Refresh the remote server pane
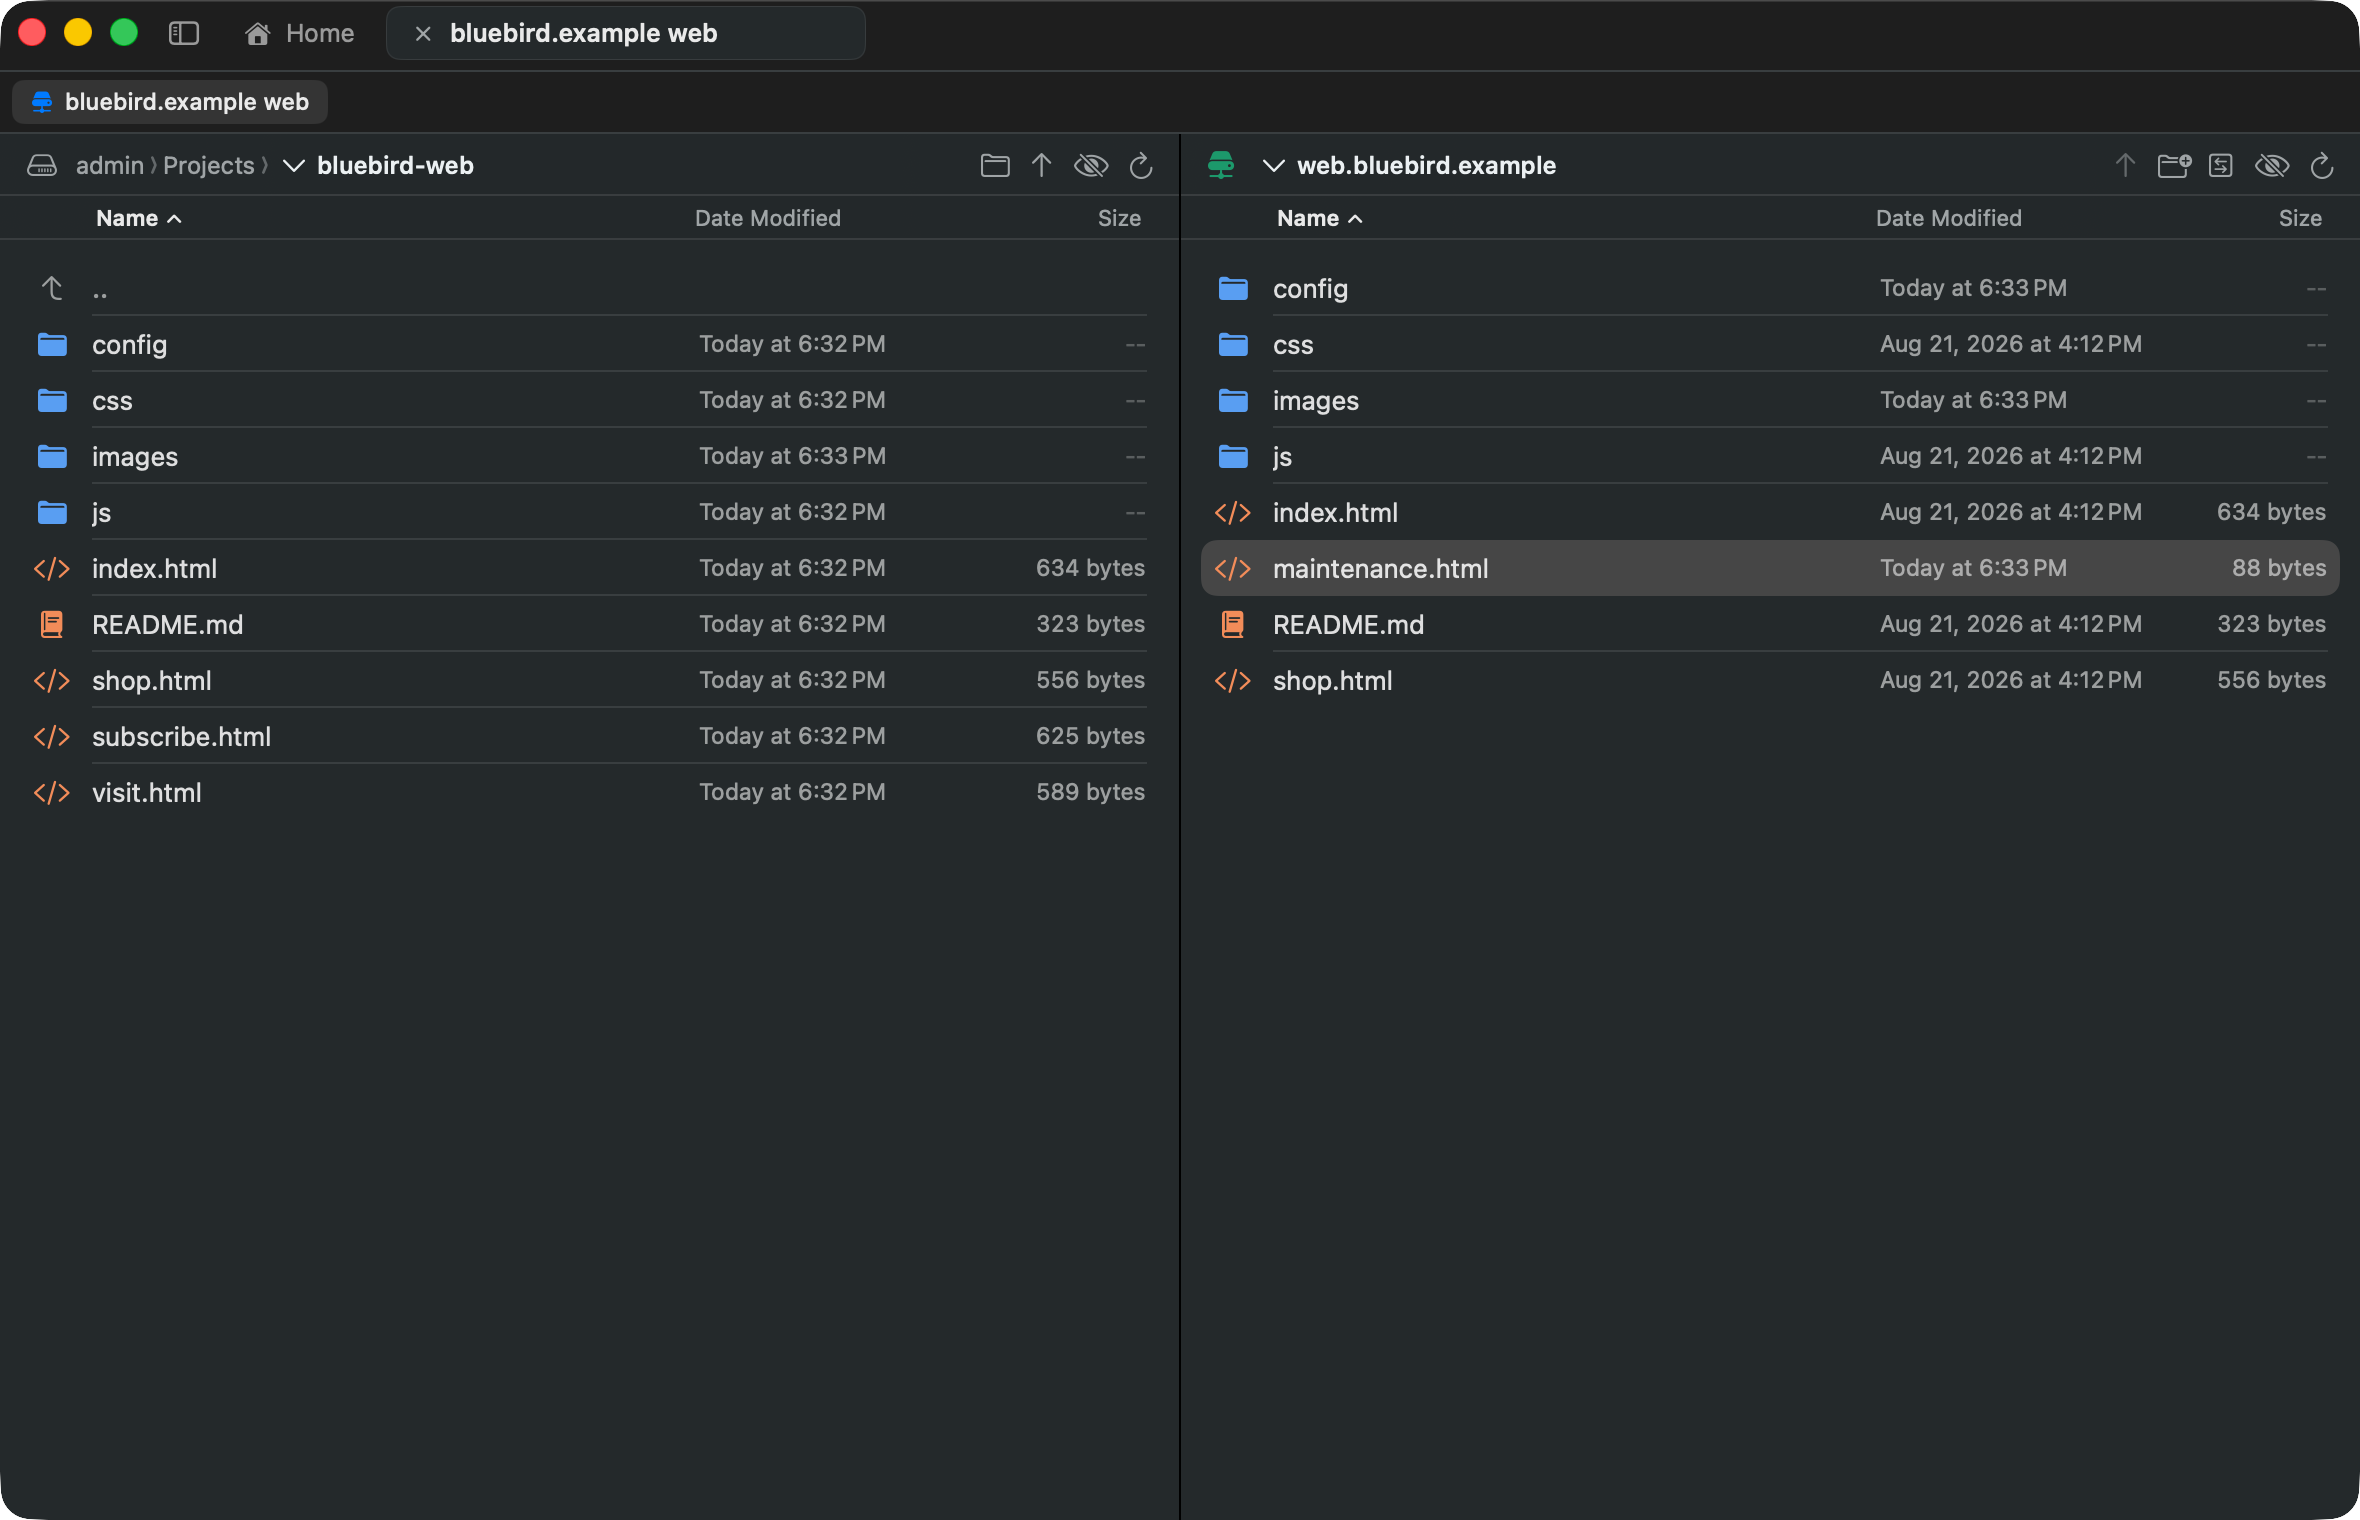Image resolution: width=2360 pixels, height=1520 pixels. point(2322,165)
